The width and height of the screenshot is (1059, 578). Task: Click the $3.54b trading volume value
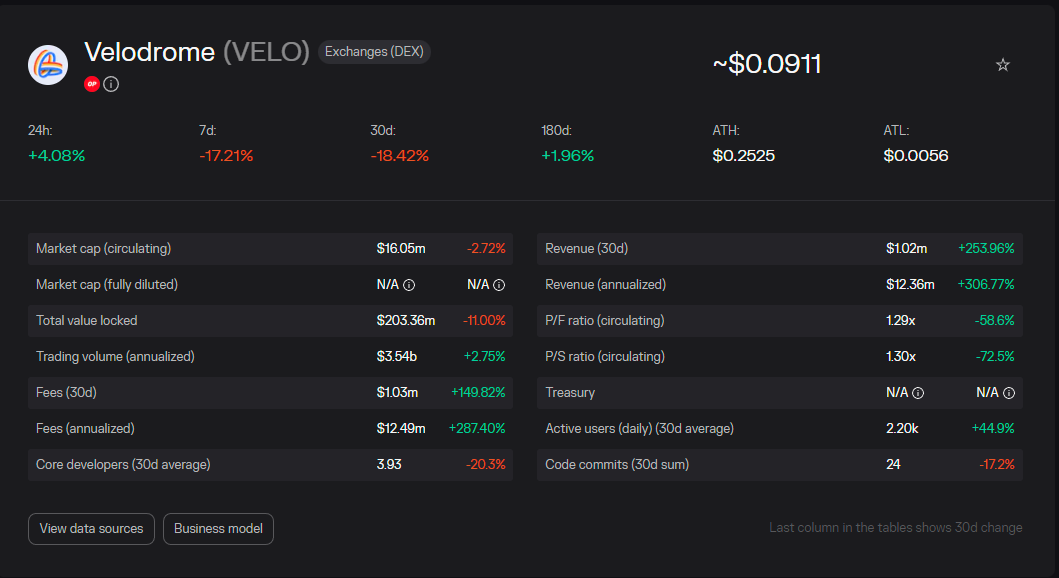click(x=396, y=357)
